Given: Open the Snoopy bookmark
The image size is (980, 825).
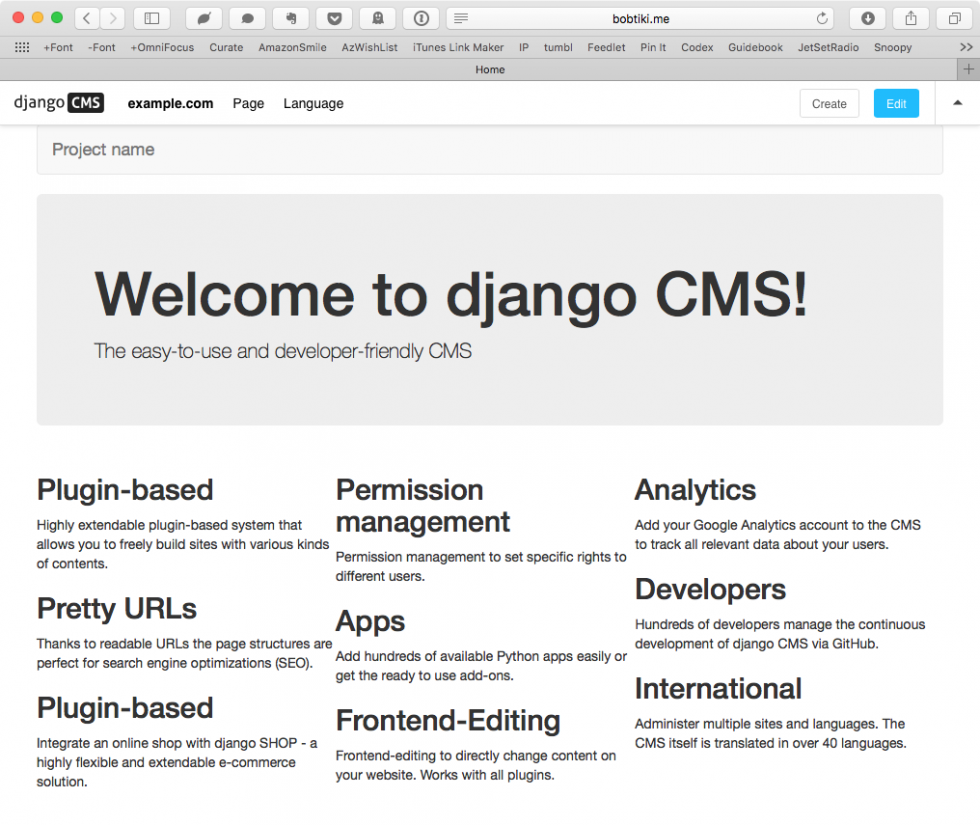Looking at the screenshot, I should click(892, 48).
